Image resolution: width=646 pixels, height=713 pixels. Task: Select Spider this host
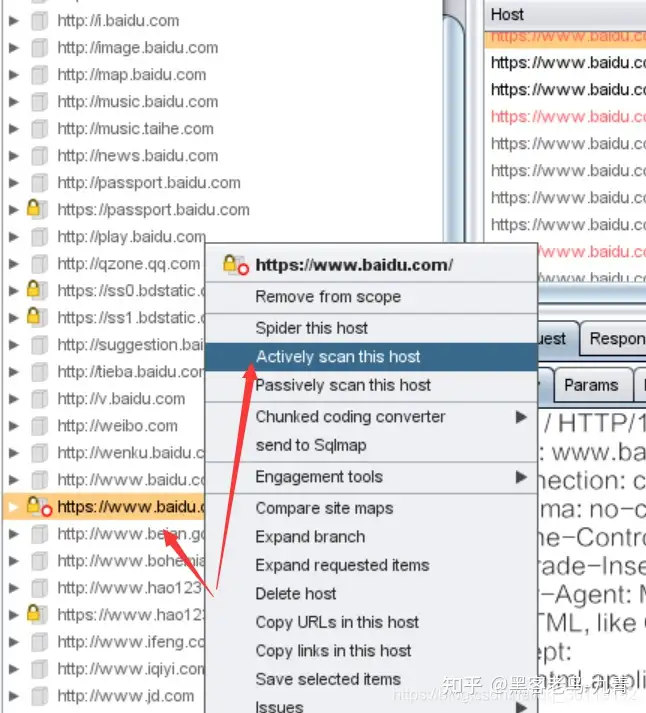pyautogui.click(x=371, y=328)
